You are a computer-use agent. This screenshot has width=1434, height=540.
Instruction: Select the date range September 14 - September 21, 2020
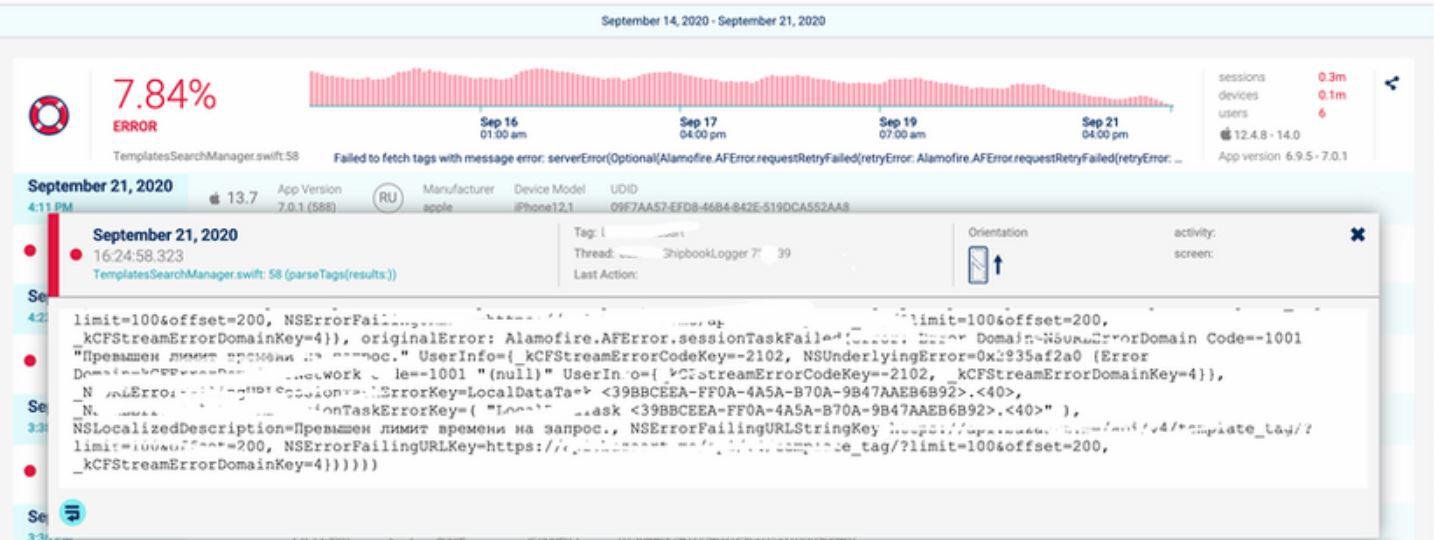pos(714,21)
